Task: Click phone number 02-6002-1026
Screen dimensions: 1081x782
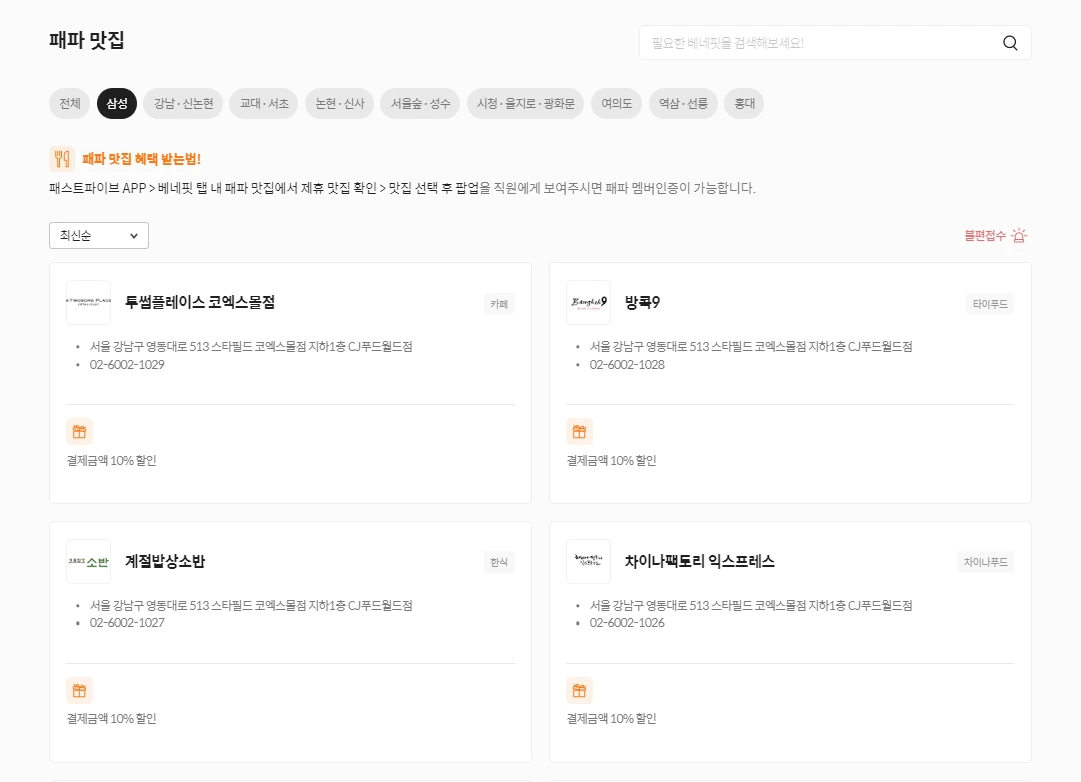Action: coord(627,622)
